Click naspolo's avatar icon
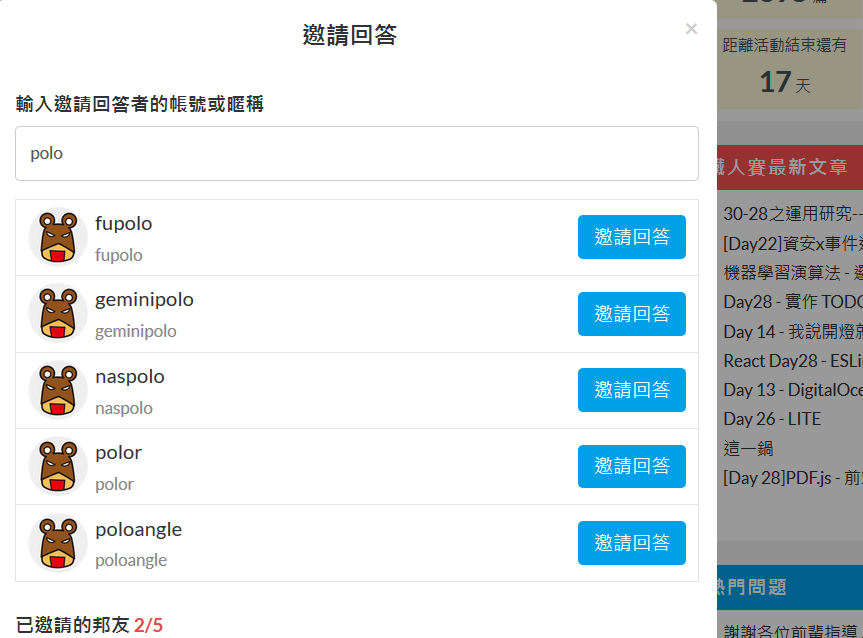 (57, 390)
